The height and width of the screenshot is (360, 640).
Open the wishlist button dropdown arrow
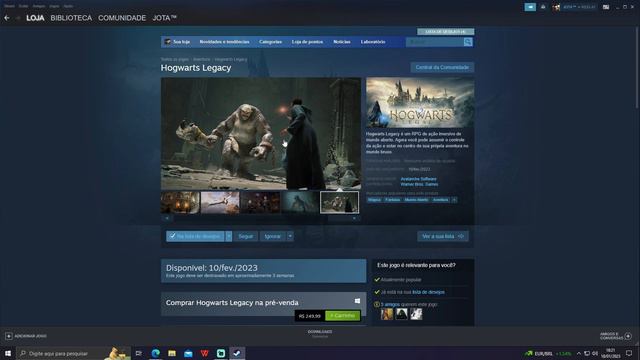coord(229,236)
